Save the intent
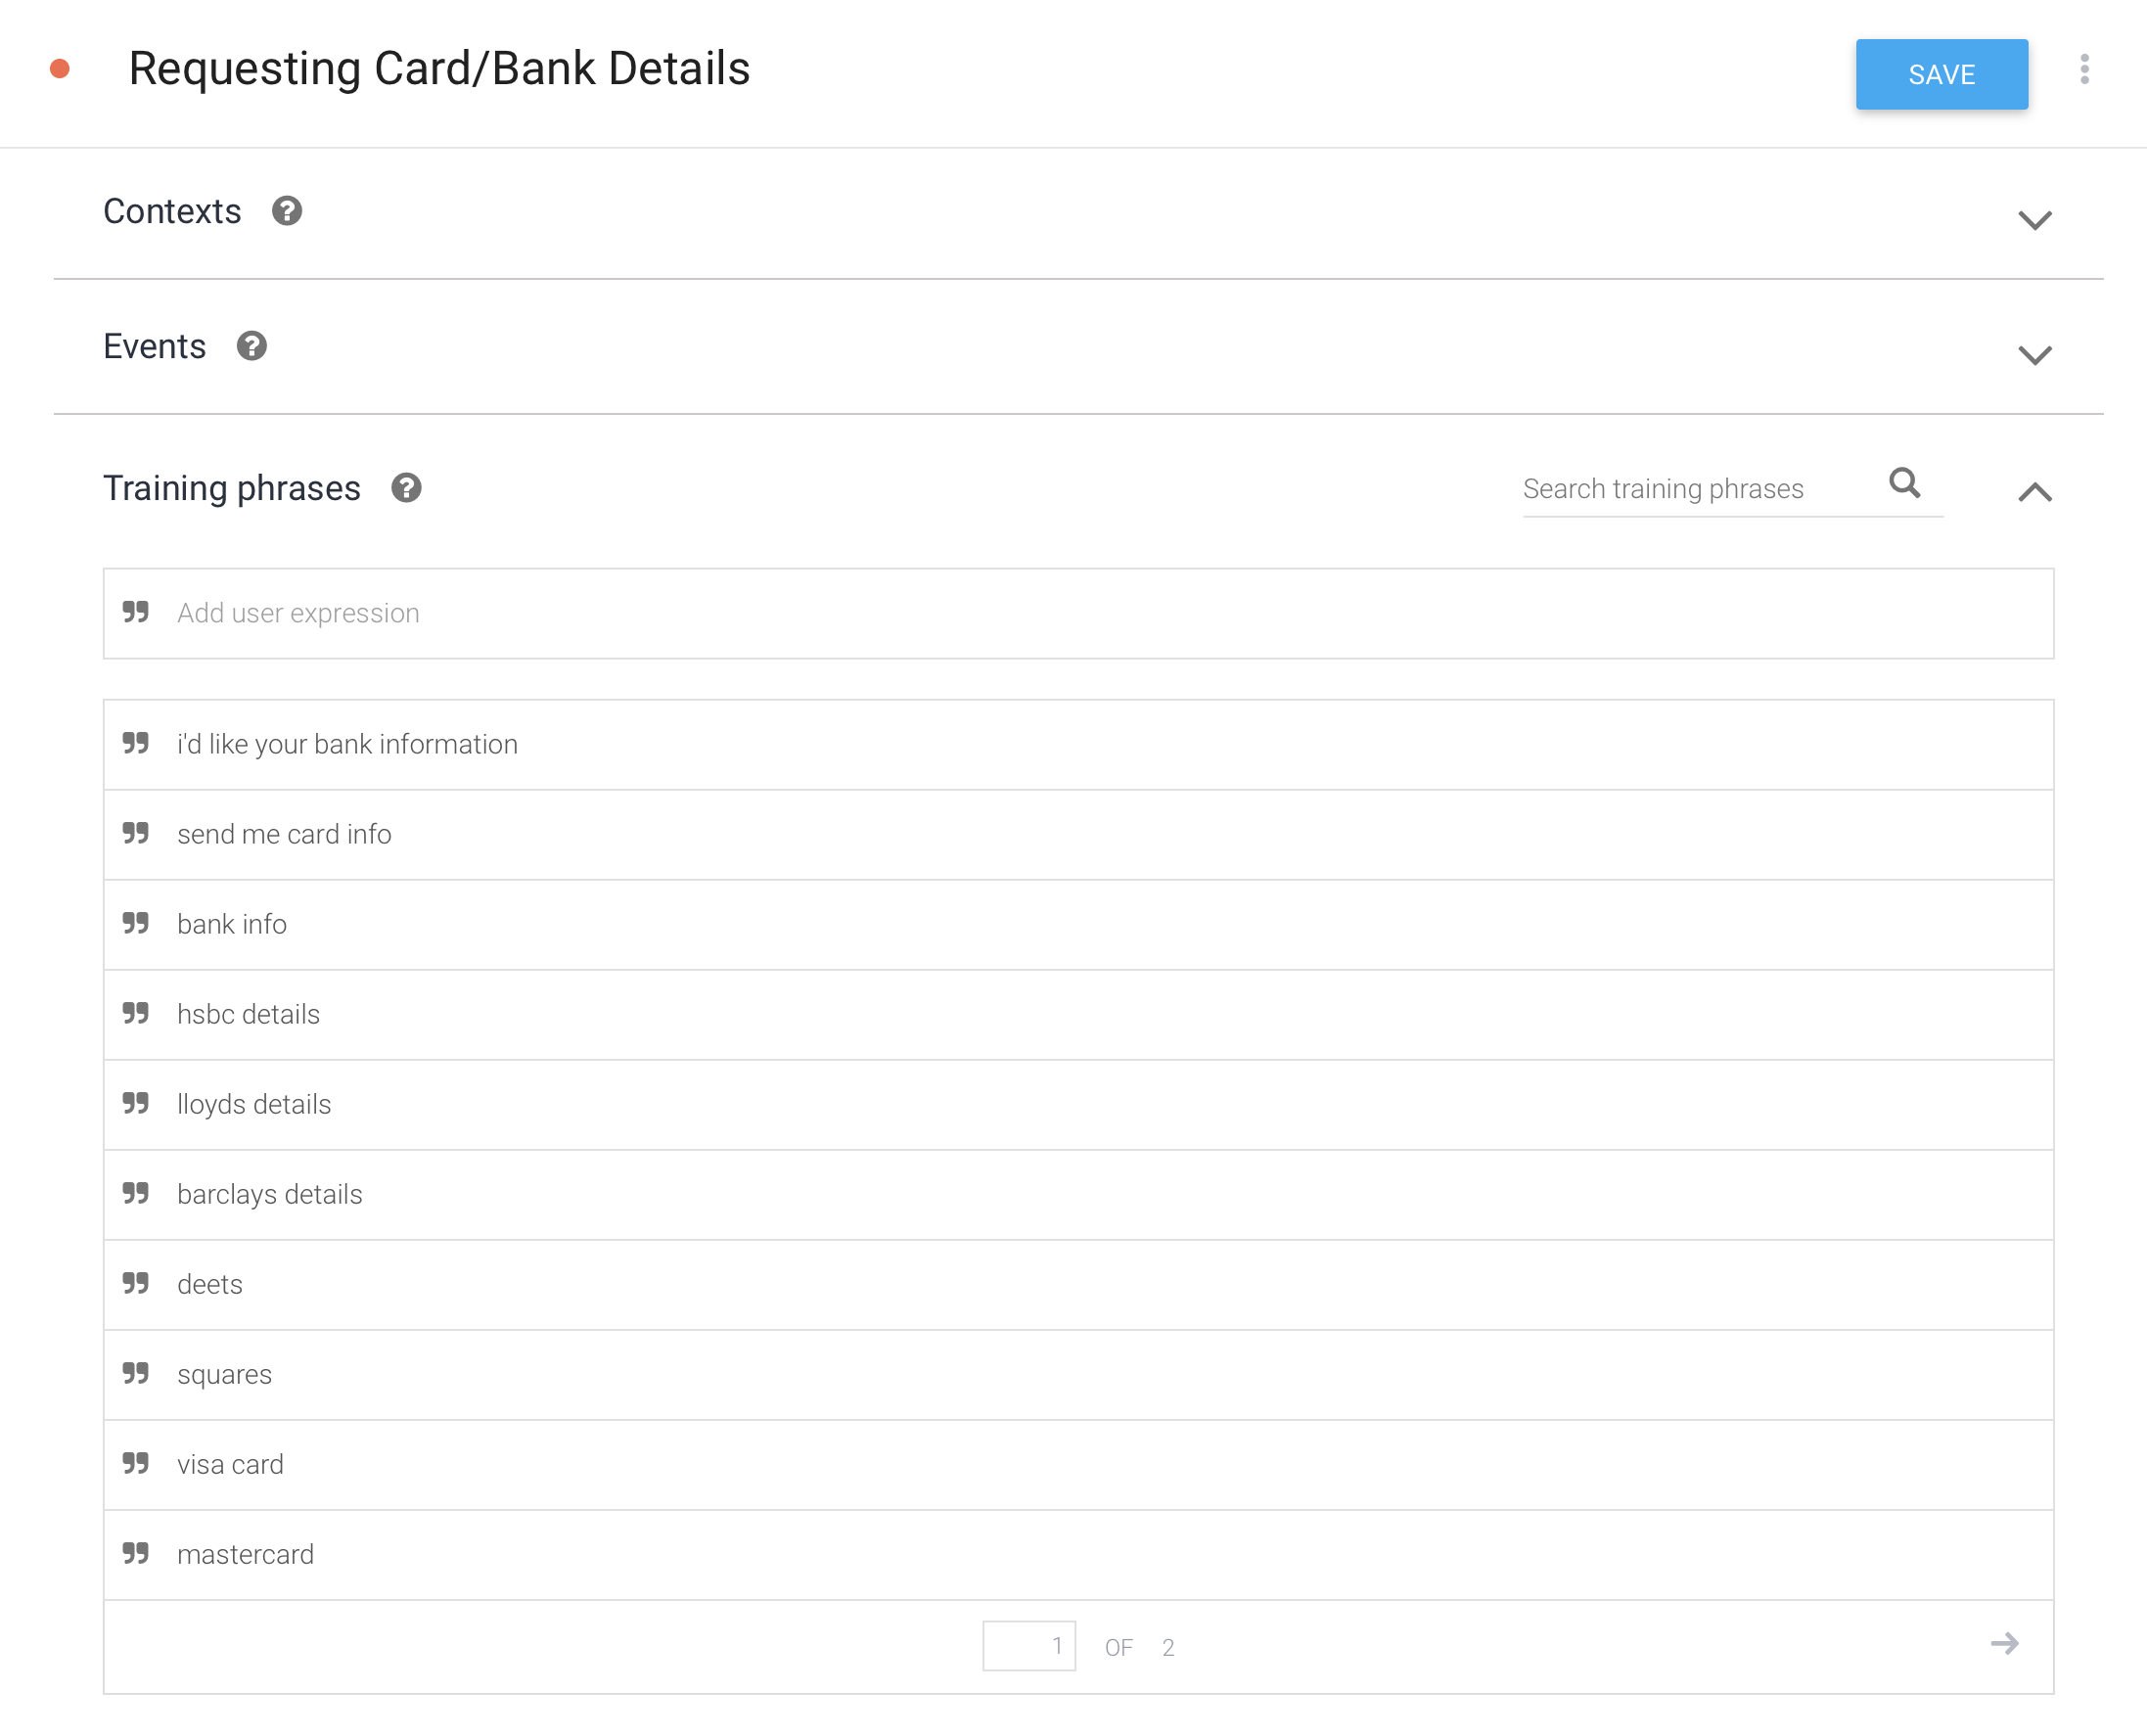 pyautogui.click(x=1941, y=75)
